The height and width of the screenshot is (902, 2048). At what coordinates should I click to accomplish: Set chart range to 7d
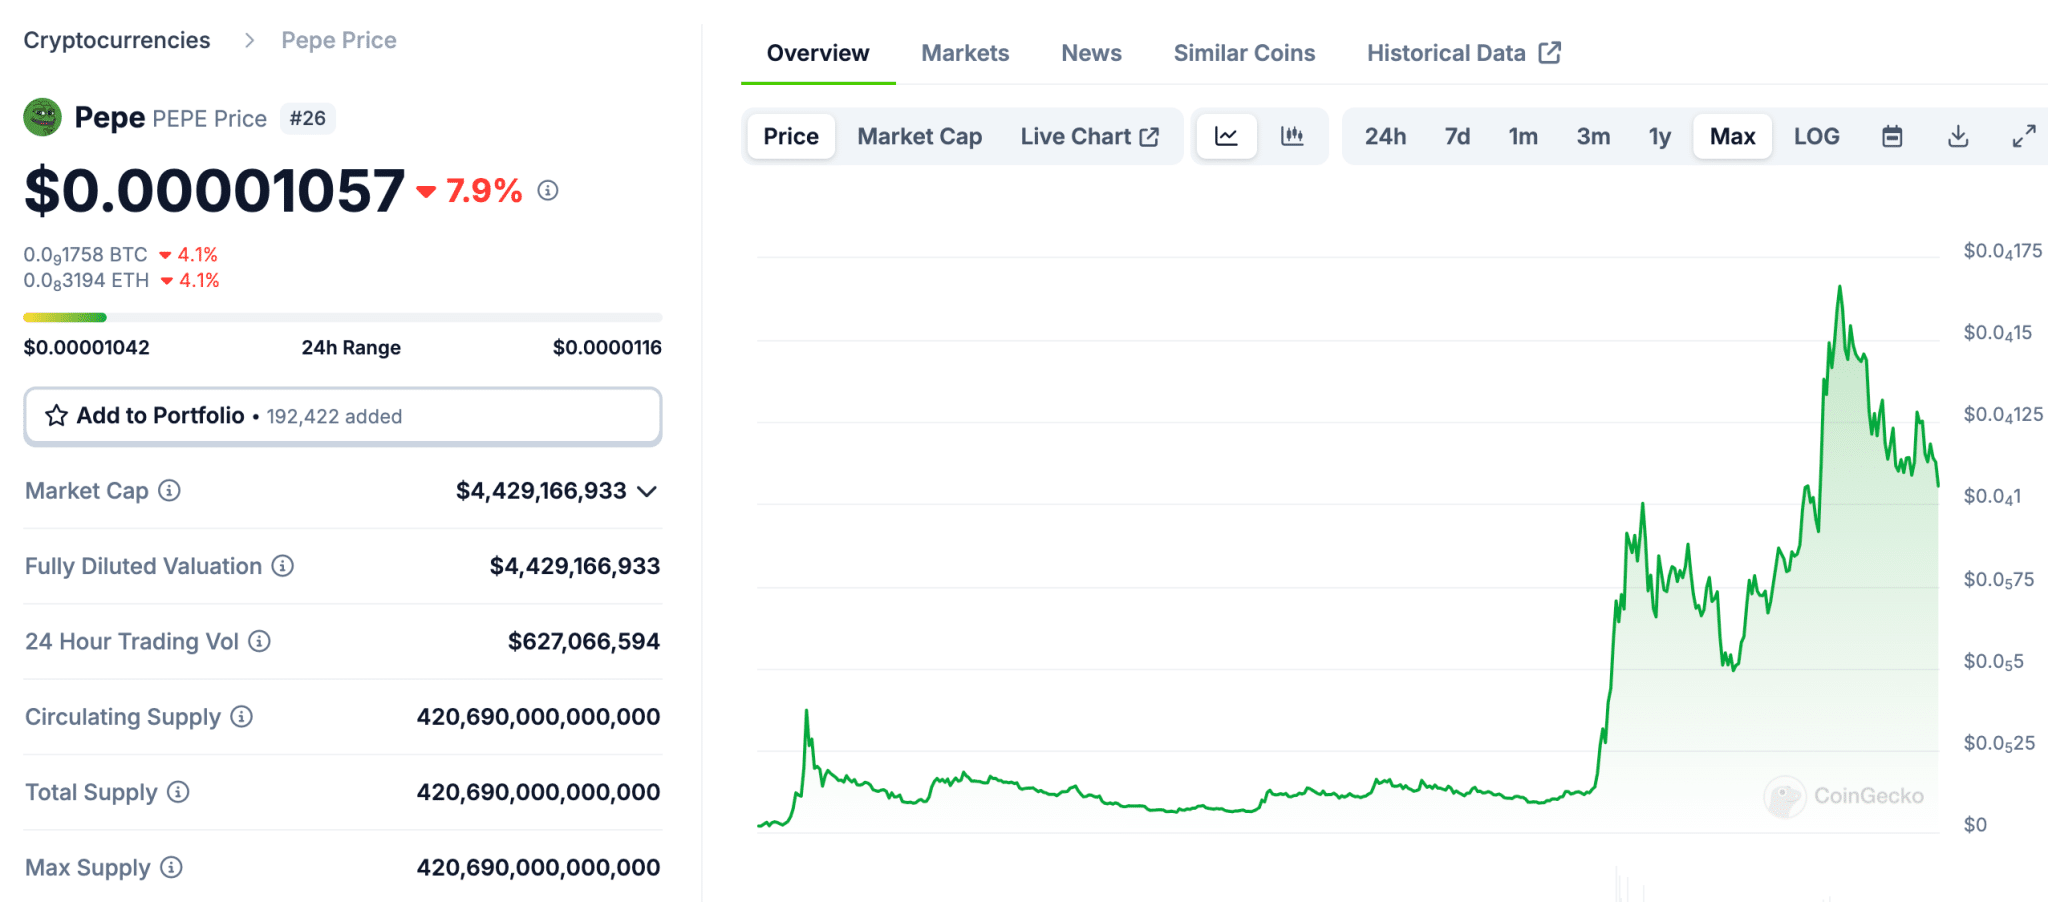click(x=1457, y=136)
